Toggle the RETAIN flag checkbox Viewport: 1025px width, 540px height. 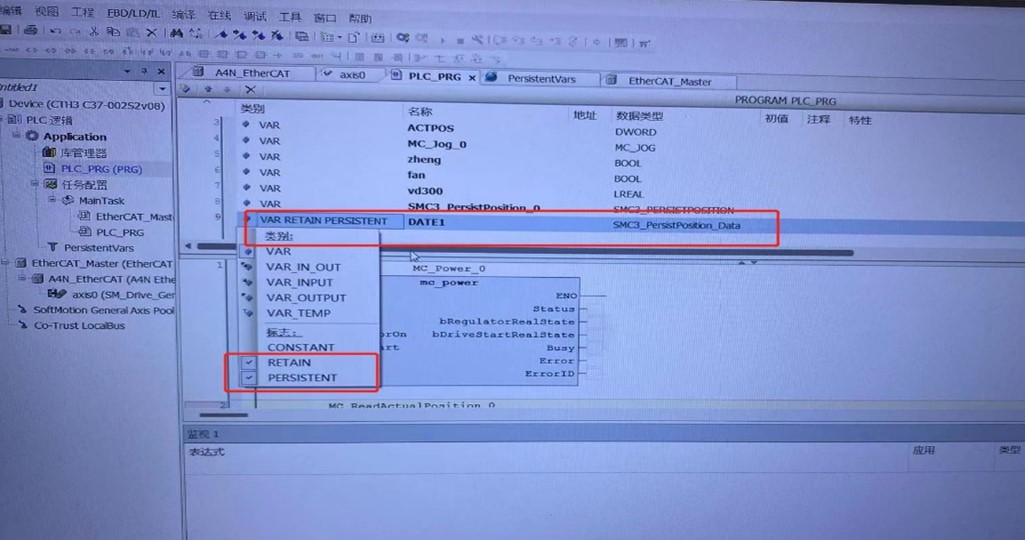tap(248, 362)
